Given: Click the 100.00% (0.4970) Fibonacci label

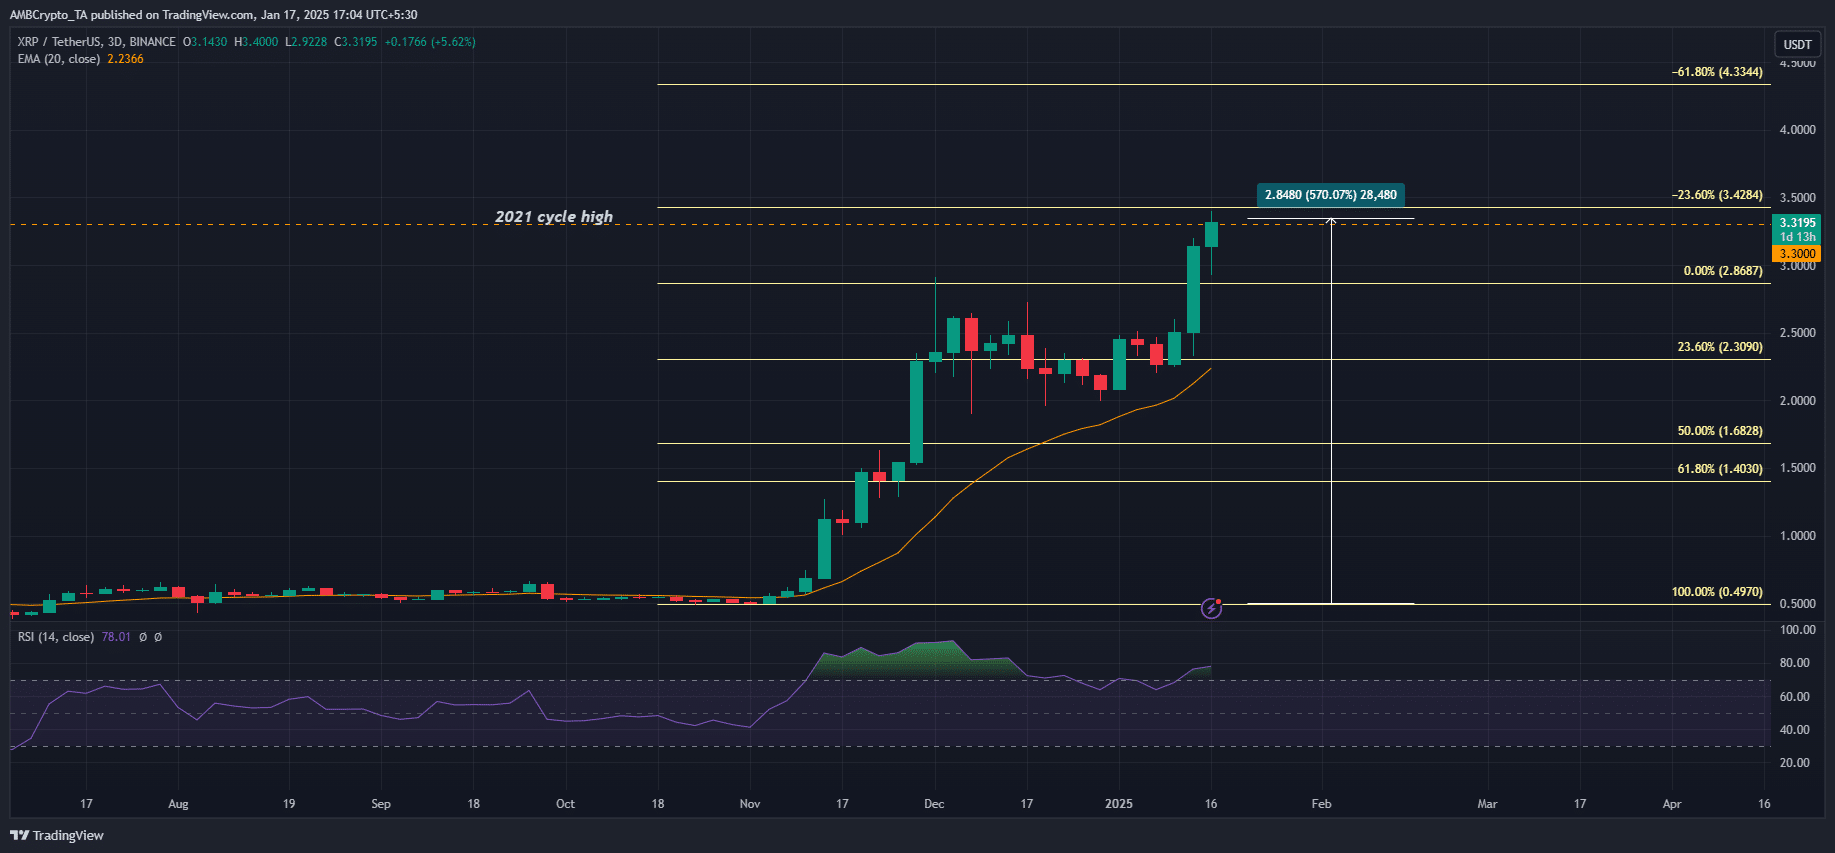Looking at the screenshot, I should coord(1717,592).
